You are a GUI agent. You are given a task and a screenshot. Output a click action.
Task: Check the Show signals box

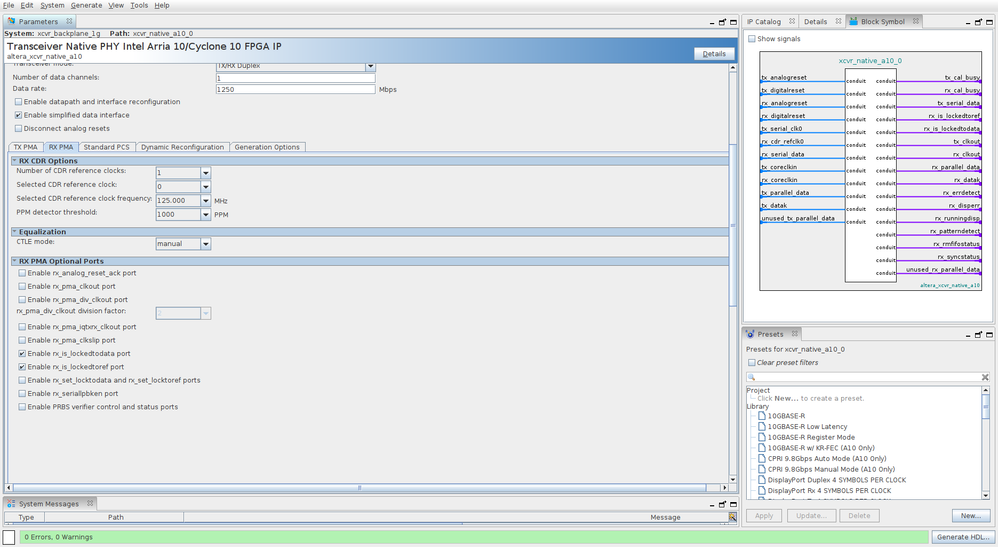752,39
